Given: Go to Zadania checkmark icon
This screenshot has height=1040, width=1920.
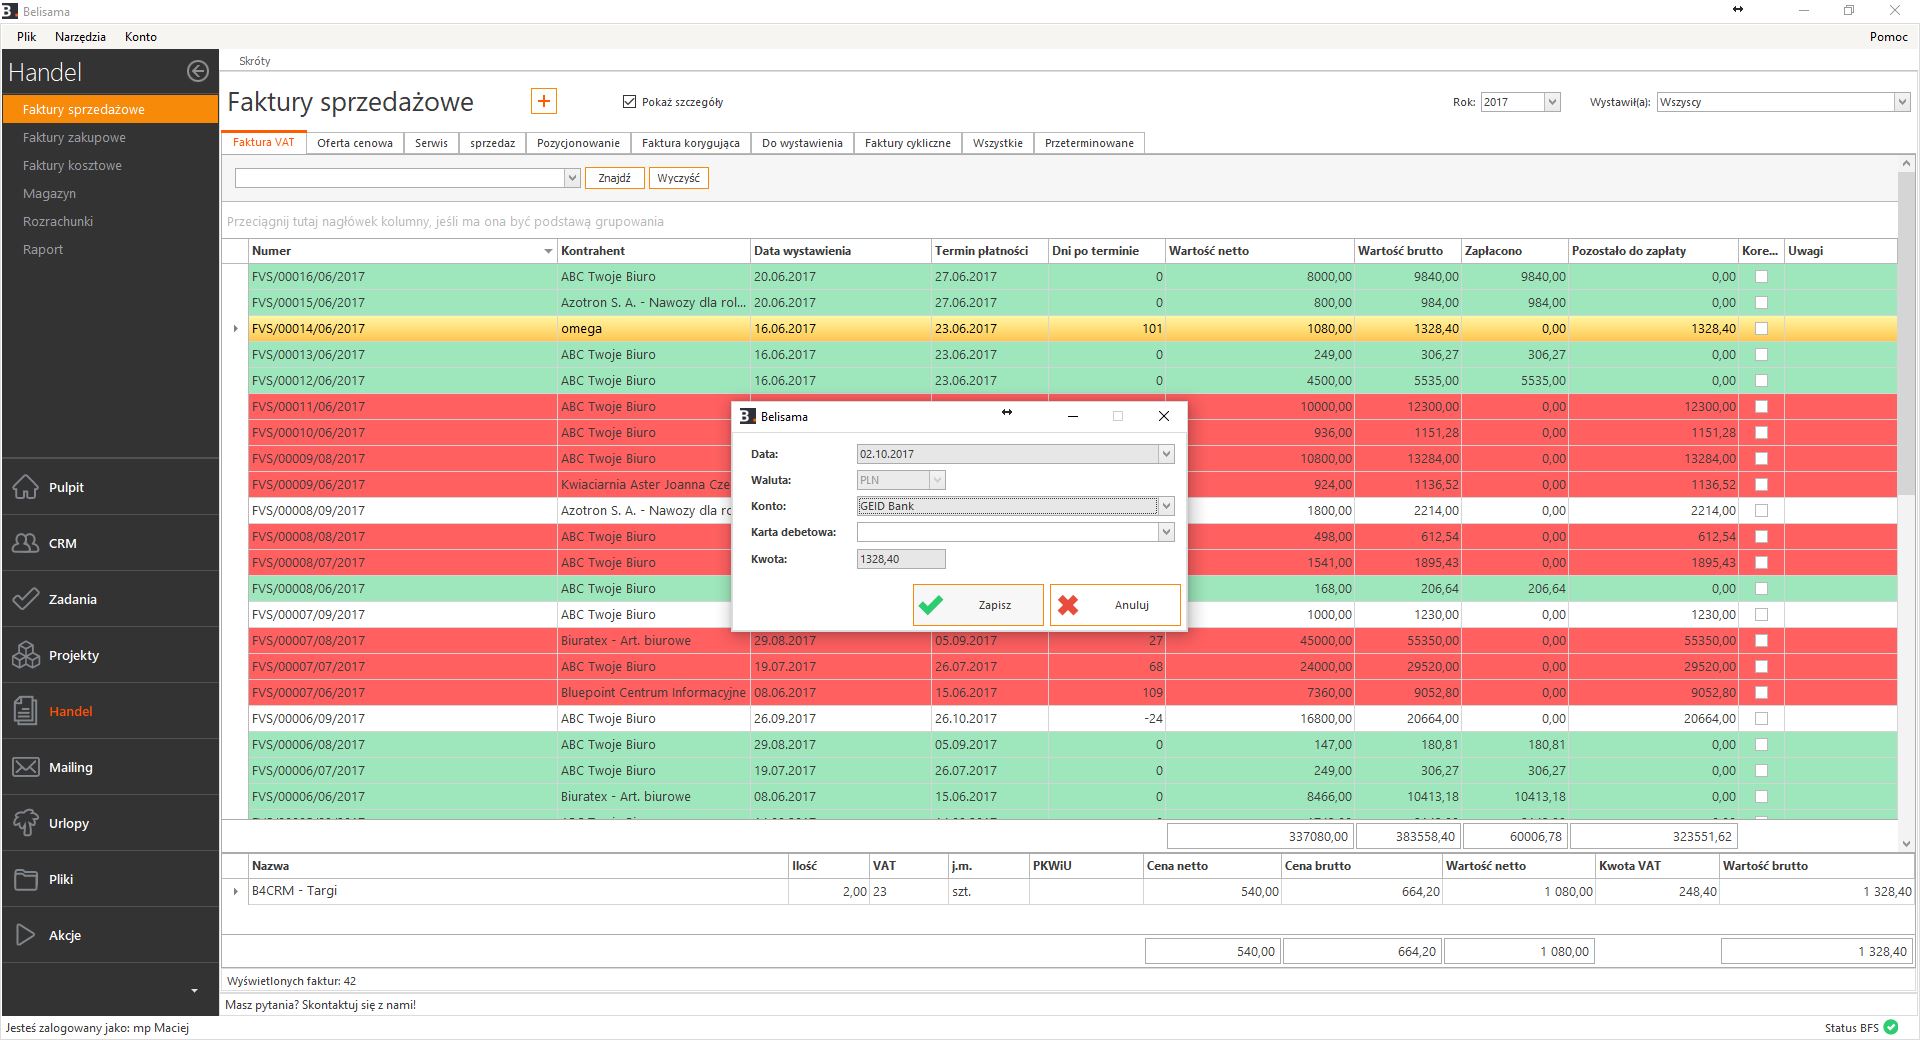Looking at the screenshot, I should click(26, 599).
